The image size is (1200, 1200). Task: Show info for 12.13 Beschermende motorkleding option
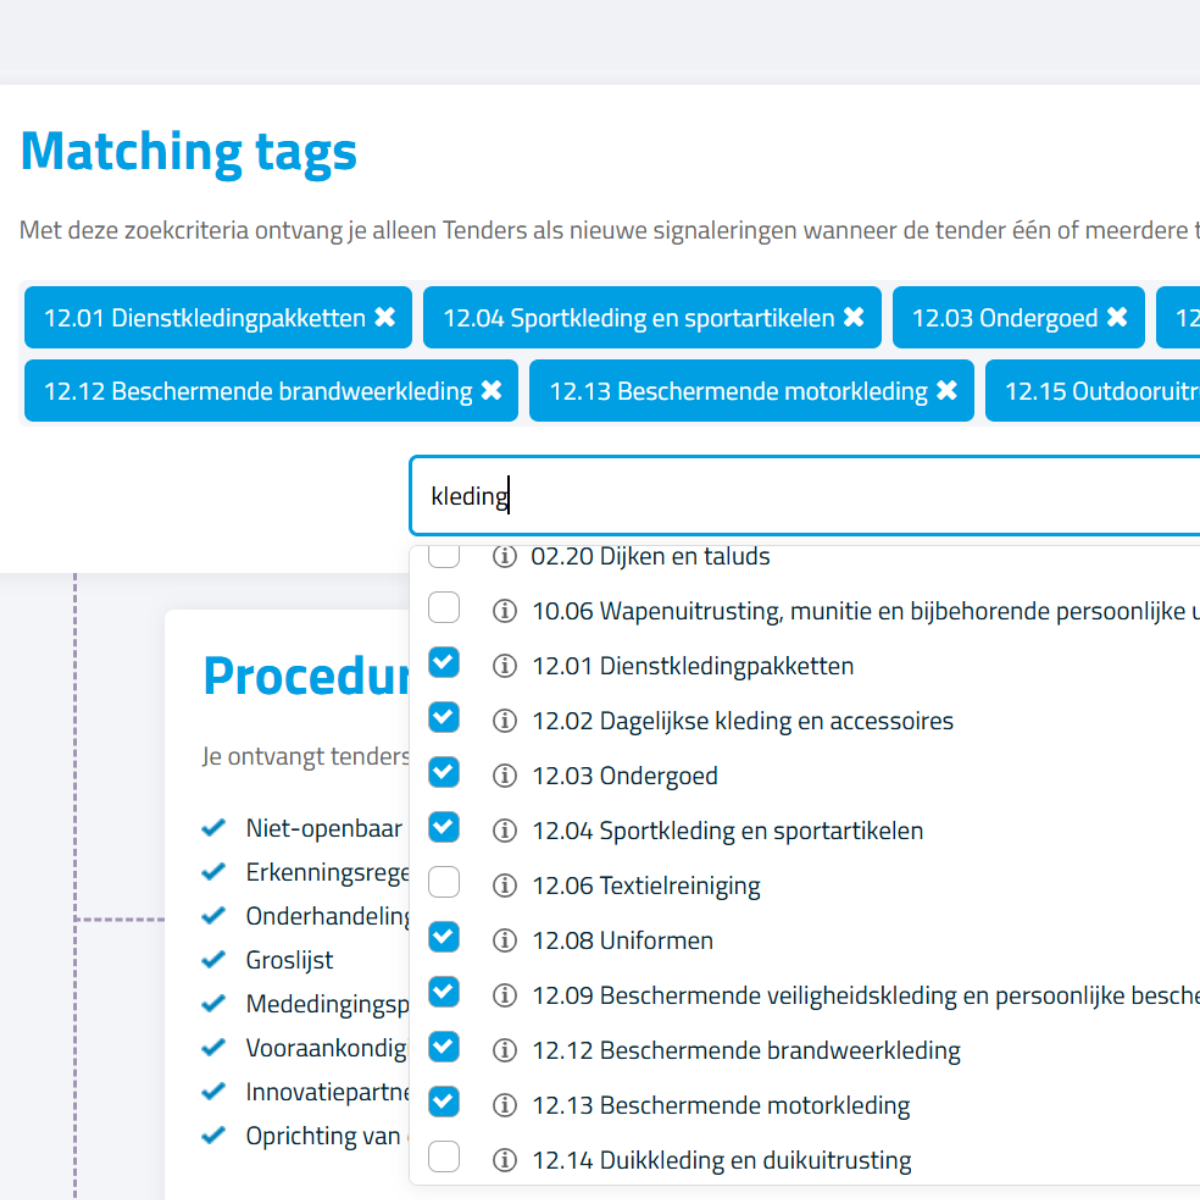click(x=505, y=1106)
